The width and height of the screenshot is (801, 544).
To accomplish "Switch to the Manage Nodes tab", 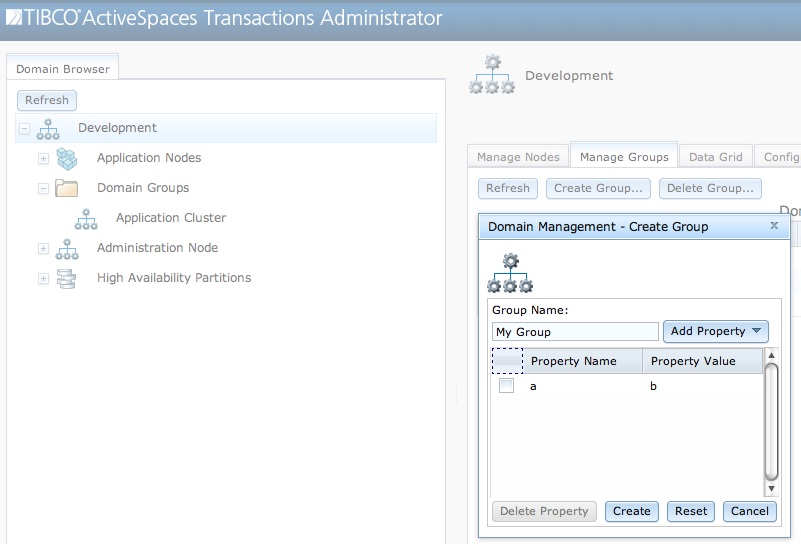I will pos(518,157).
